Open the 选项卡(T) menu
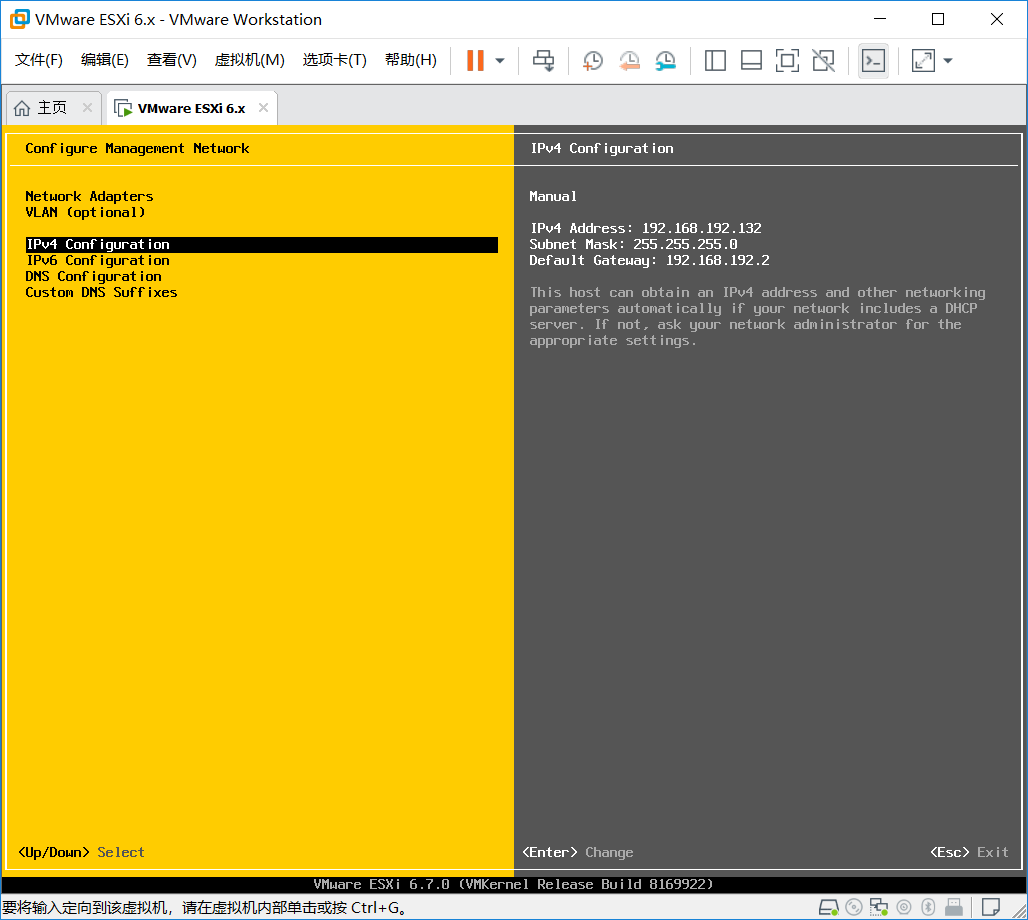Image resolution: width=1028 pixels, height=920 pixels. click(x=334, y=60)
